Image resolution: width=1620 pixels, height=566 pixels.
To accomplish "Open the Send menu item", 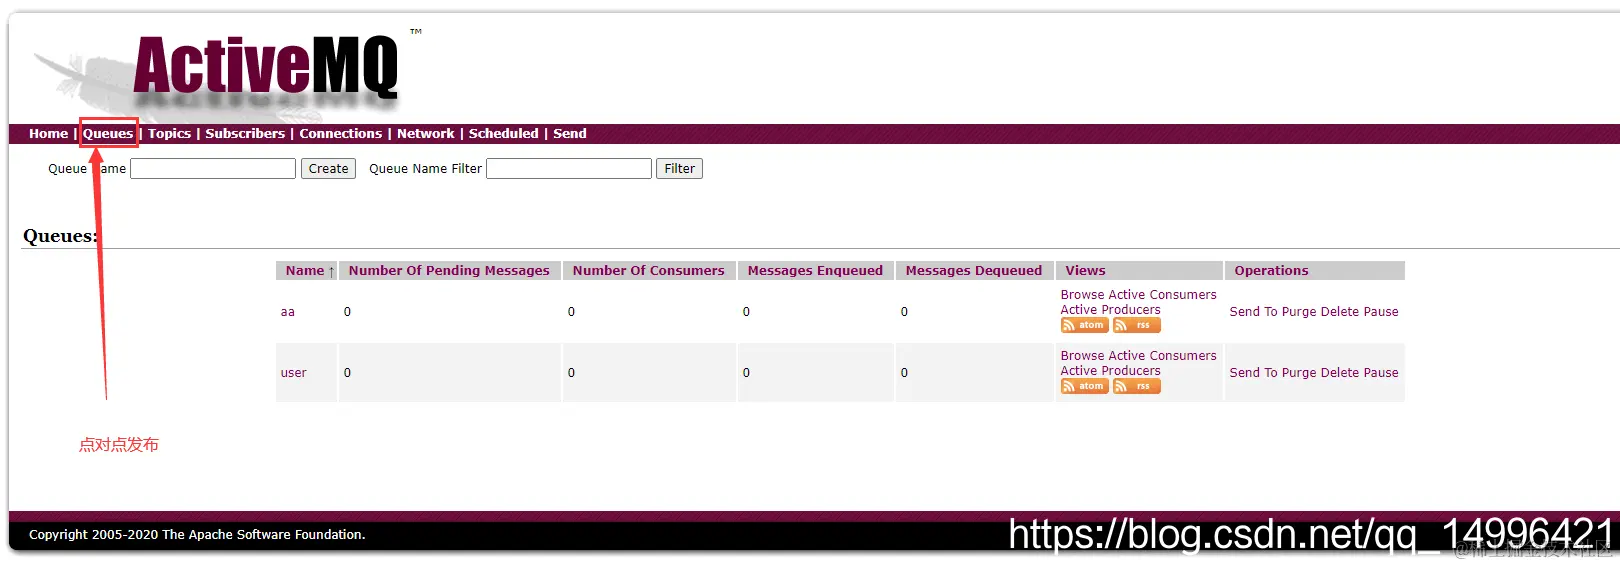I will [x=570, y=133].
